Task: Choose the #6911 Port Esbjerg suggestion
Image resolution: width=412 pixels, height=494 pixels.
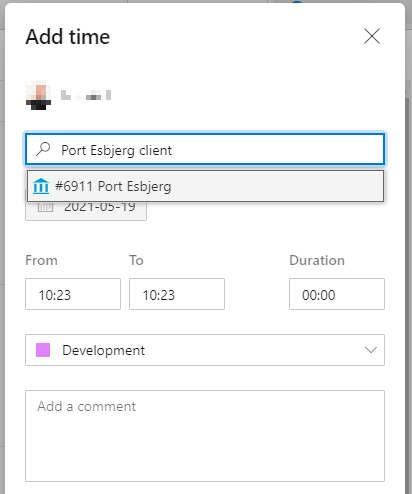Action: tap(205, 186)
